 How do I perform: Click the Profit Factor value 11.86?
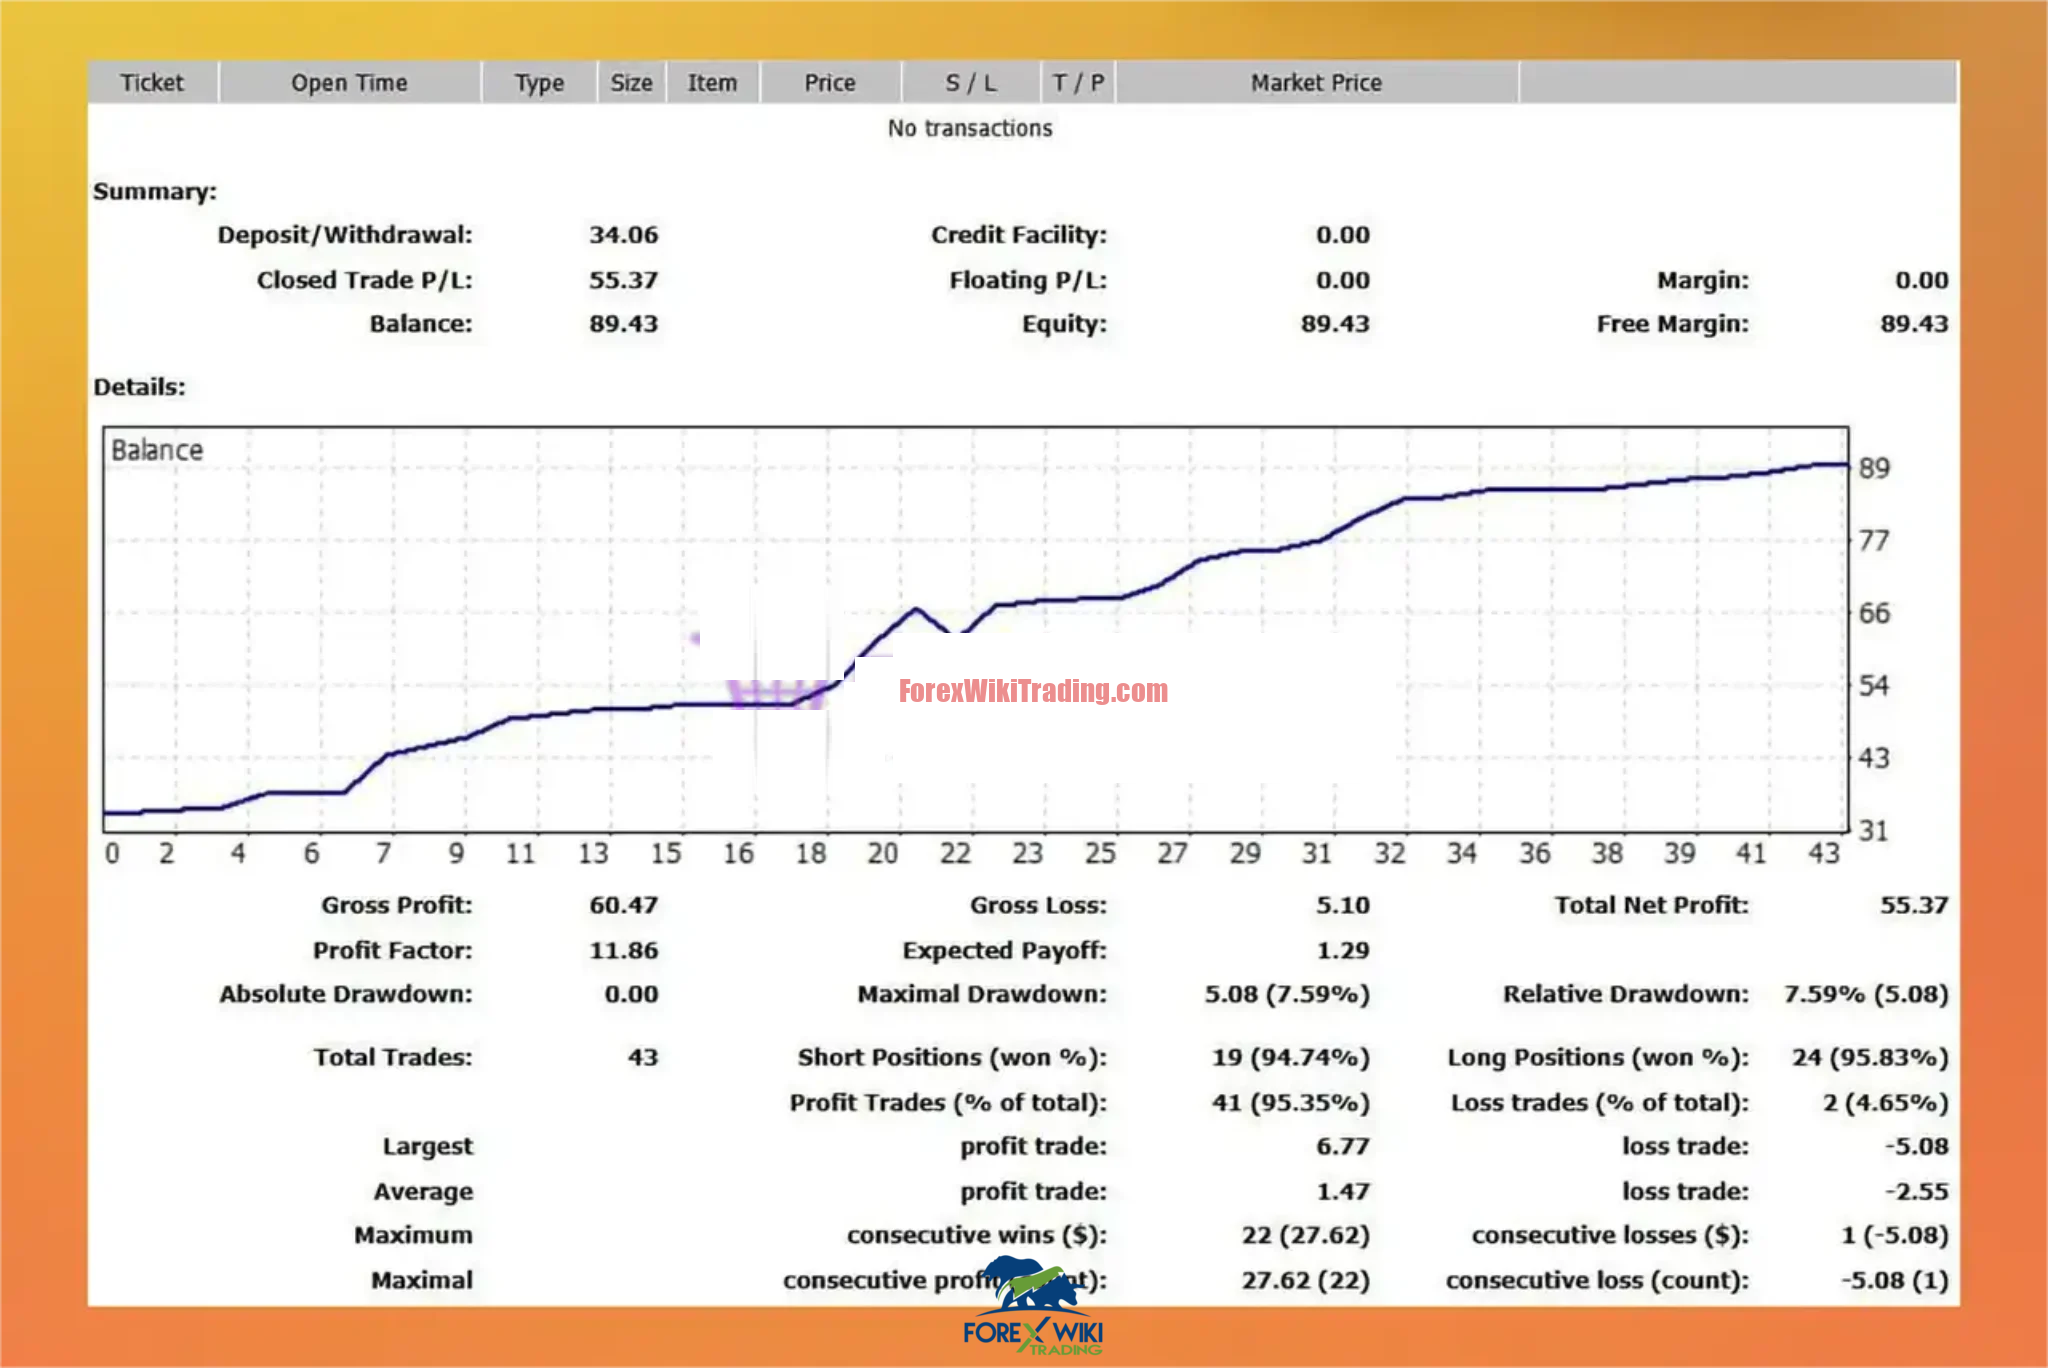(623, 950)
